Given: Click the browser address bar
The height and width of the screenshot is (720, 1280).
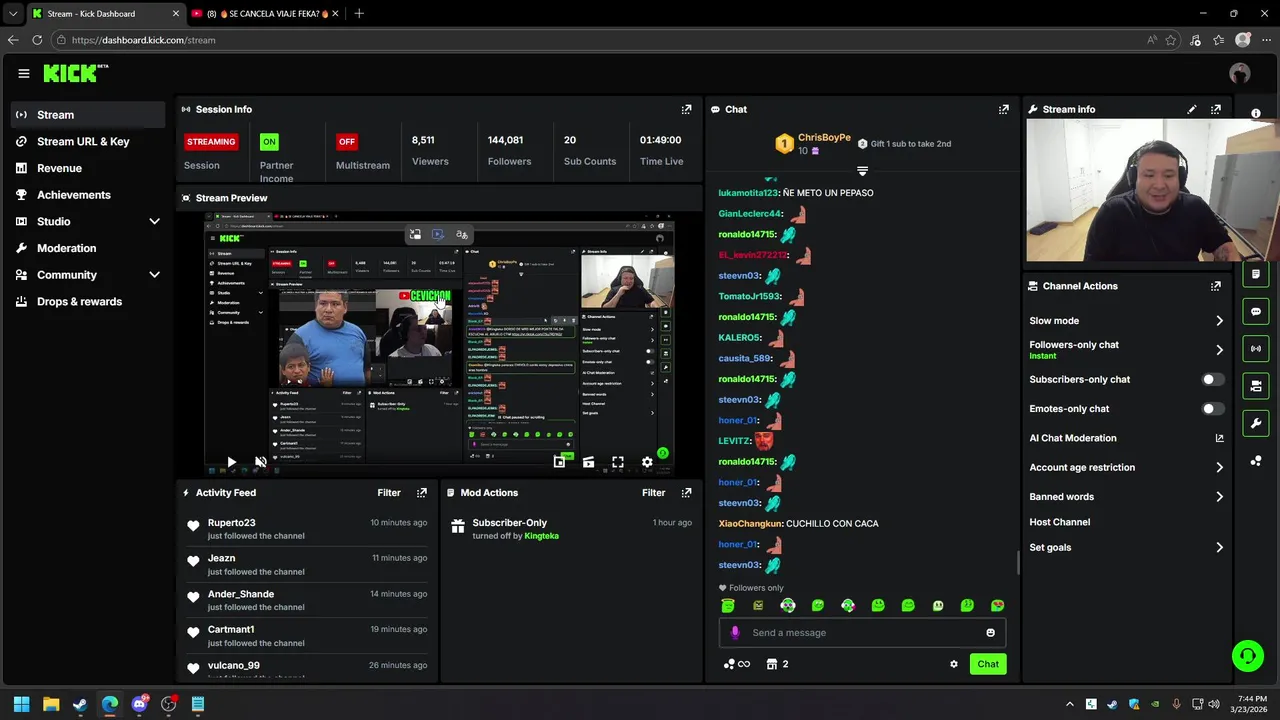Looking at the screenshot, I should (600, 40).
